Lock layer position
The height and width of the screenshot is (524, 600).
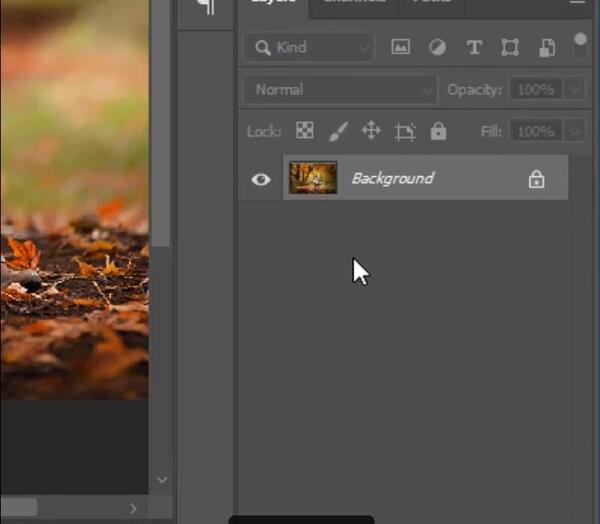tap(371, 131)
